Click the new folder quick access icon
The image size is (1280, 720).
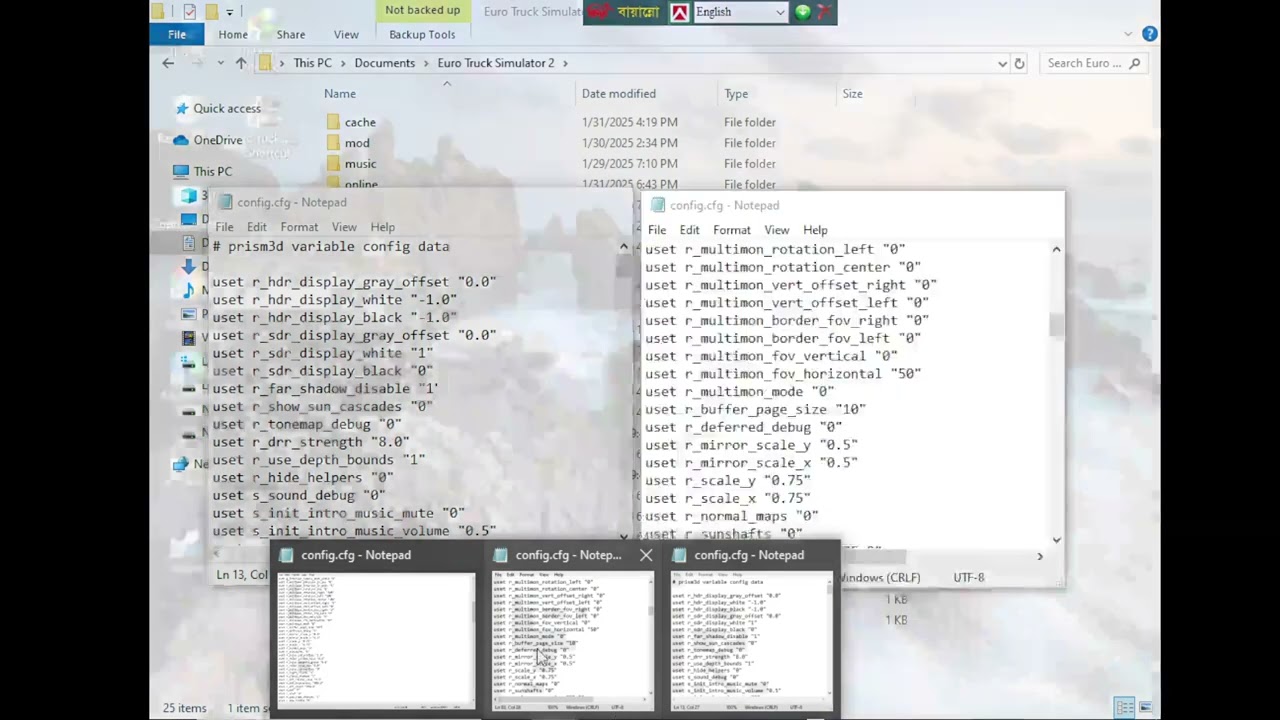click(x=211, y=12)
